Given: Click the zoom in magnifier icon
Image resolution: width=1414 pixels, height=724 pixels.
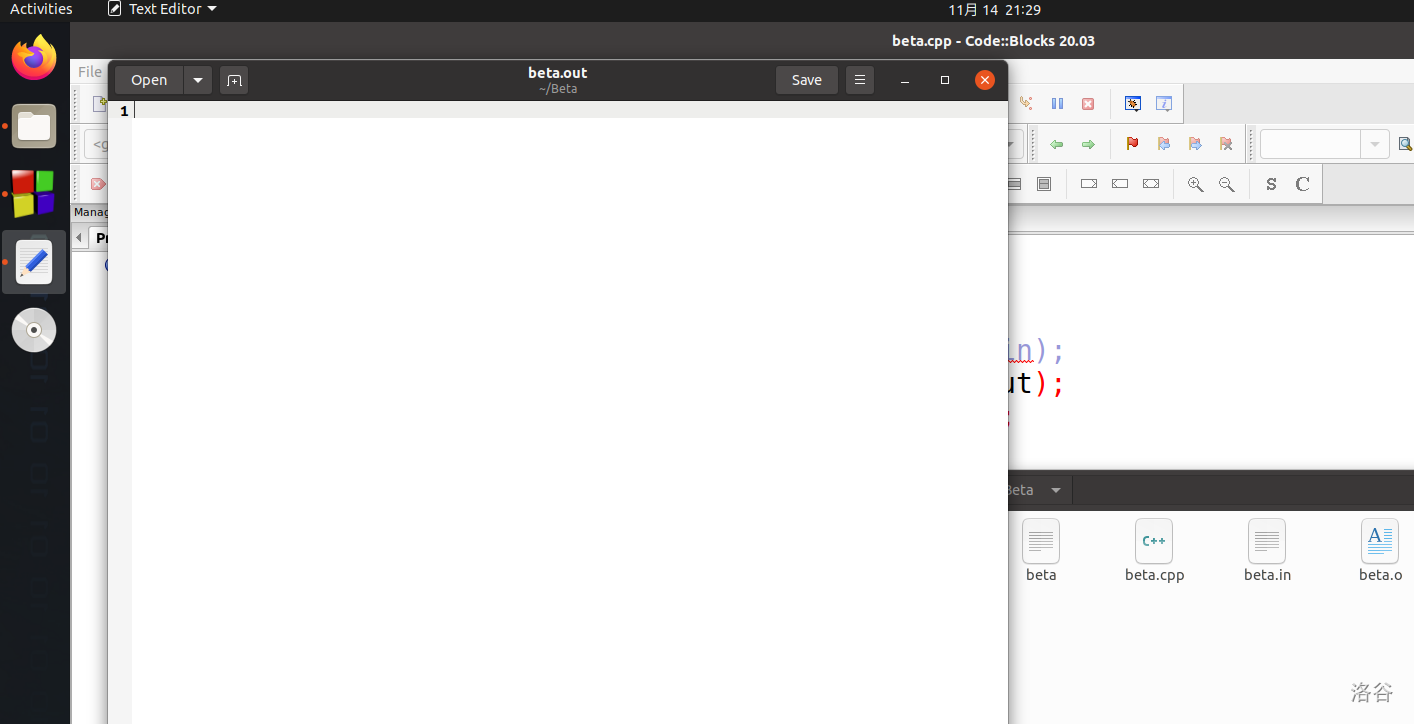Looking at the screenshot, I should pyautogui.click(x=1195, y=184).
